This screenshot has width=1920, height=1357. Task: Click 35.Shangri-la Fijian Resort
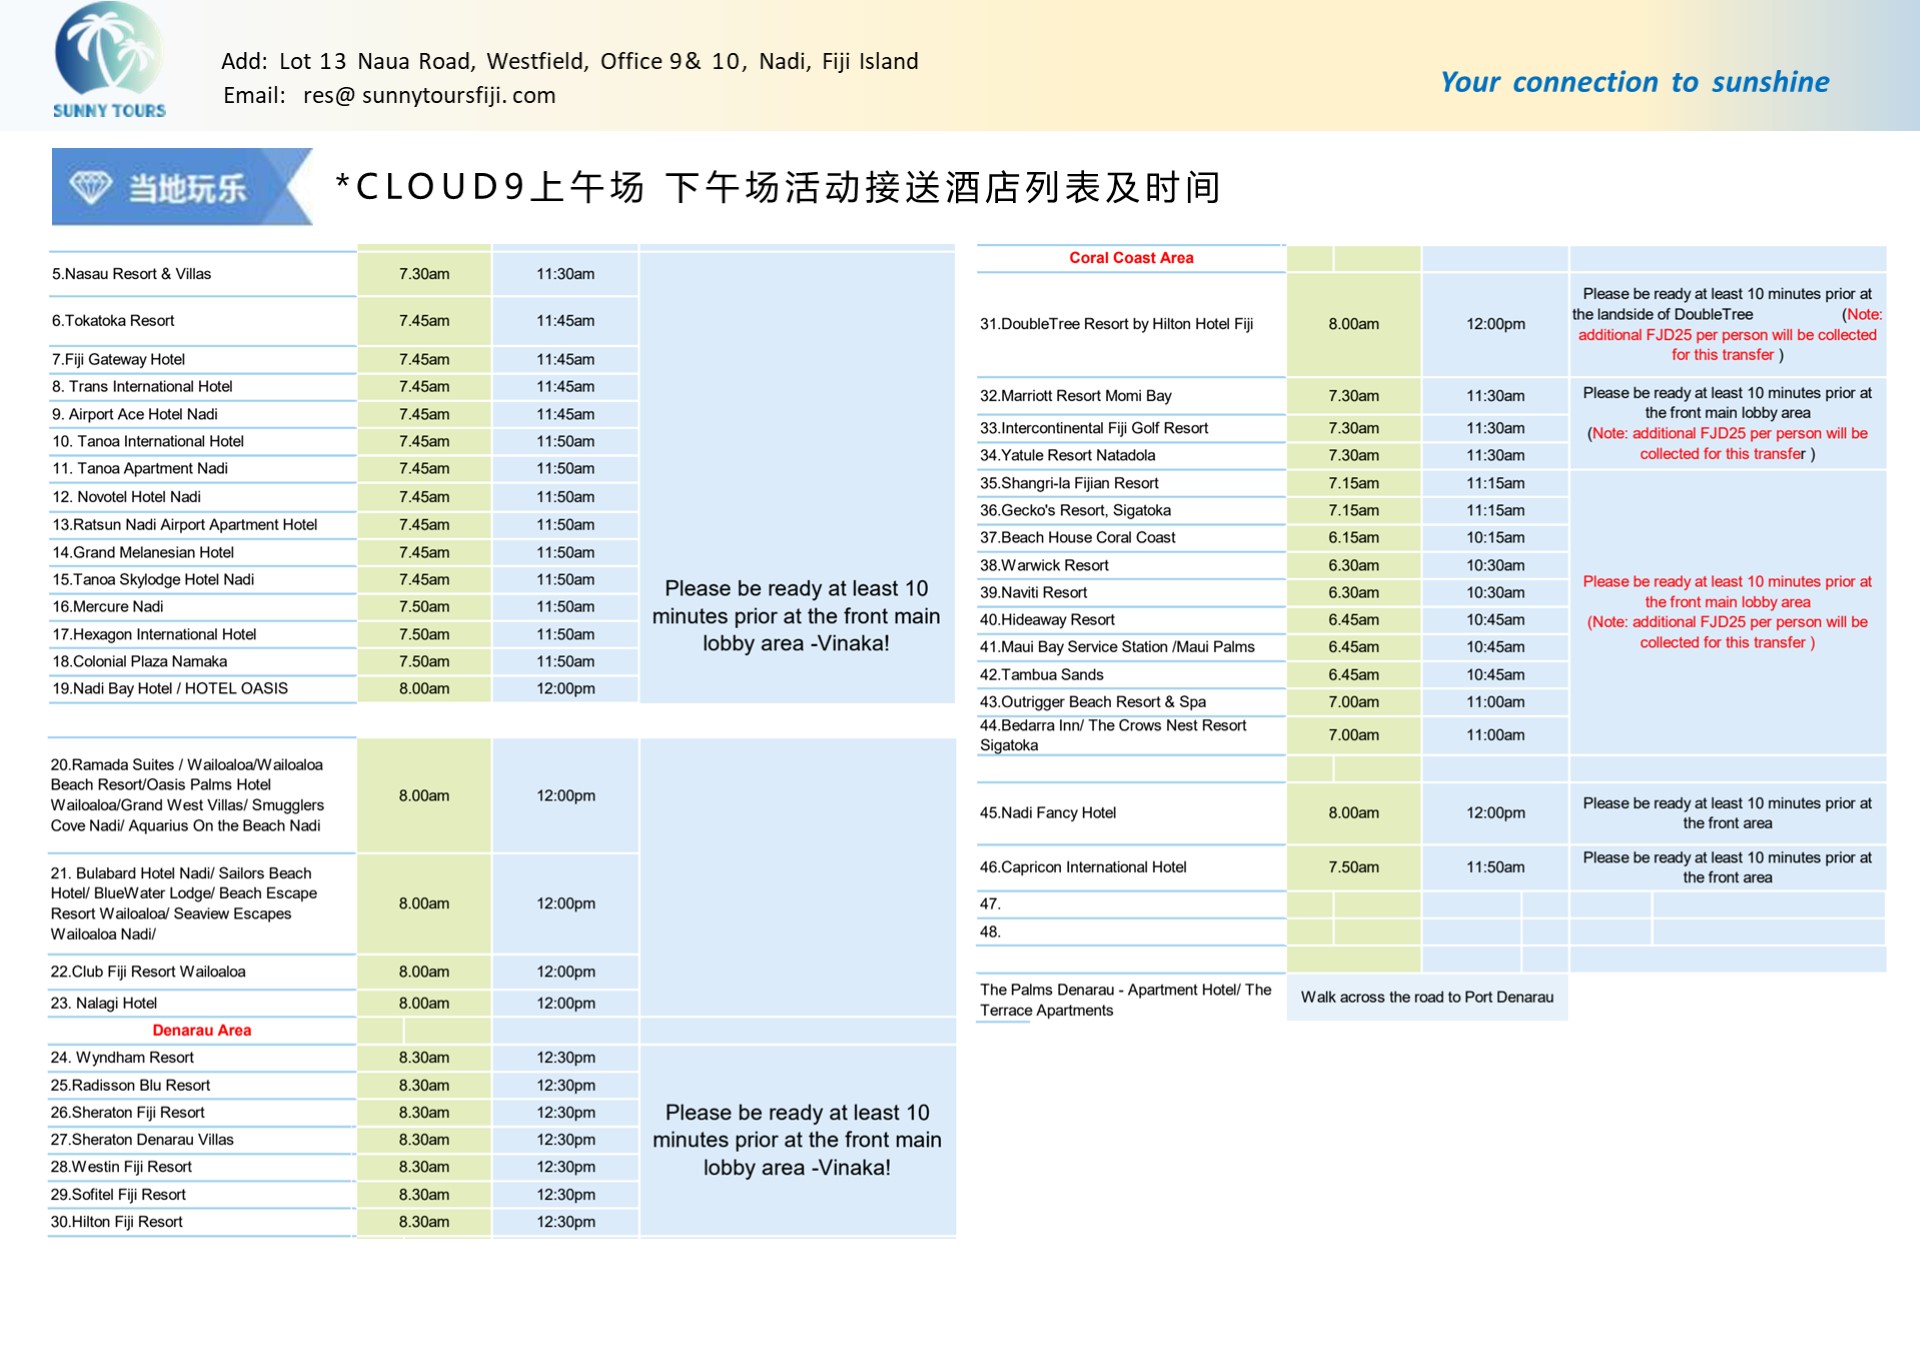(x=1069, y=483)
